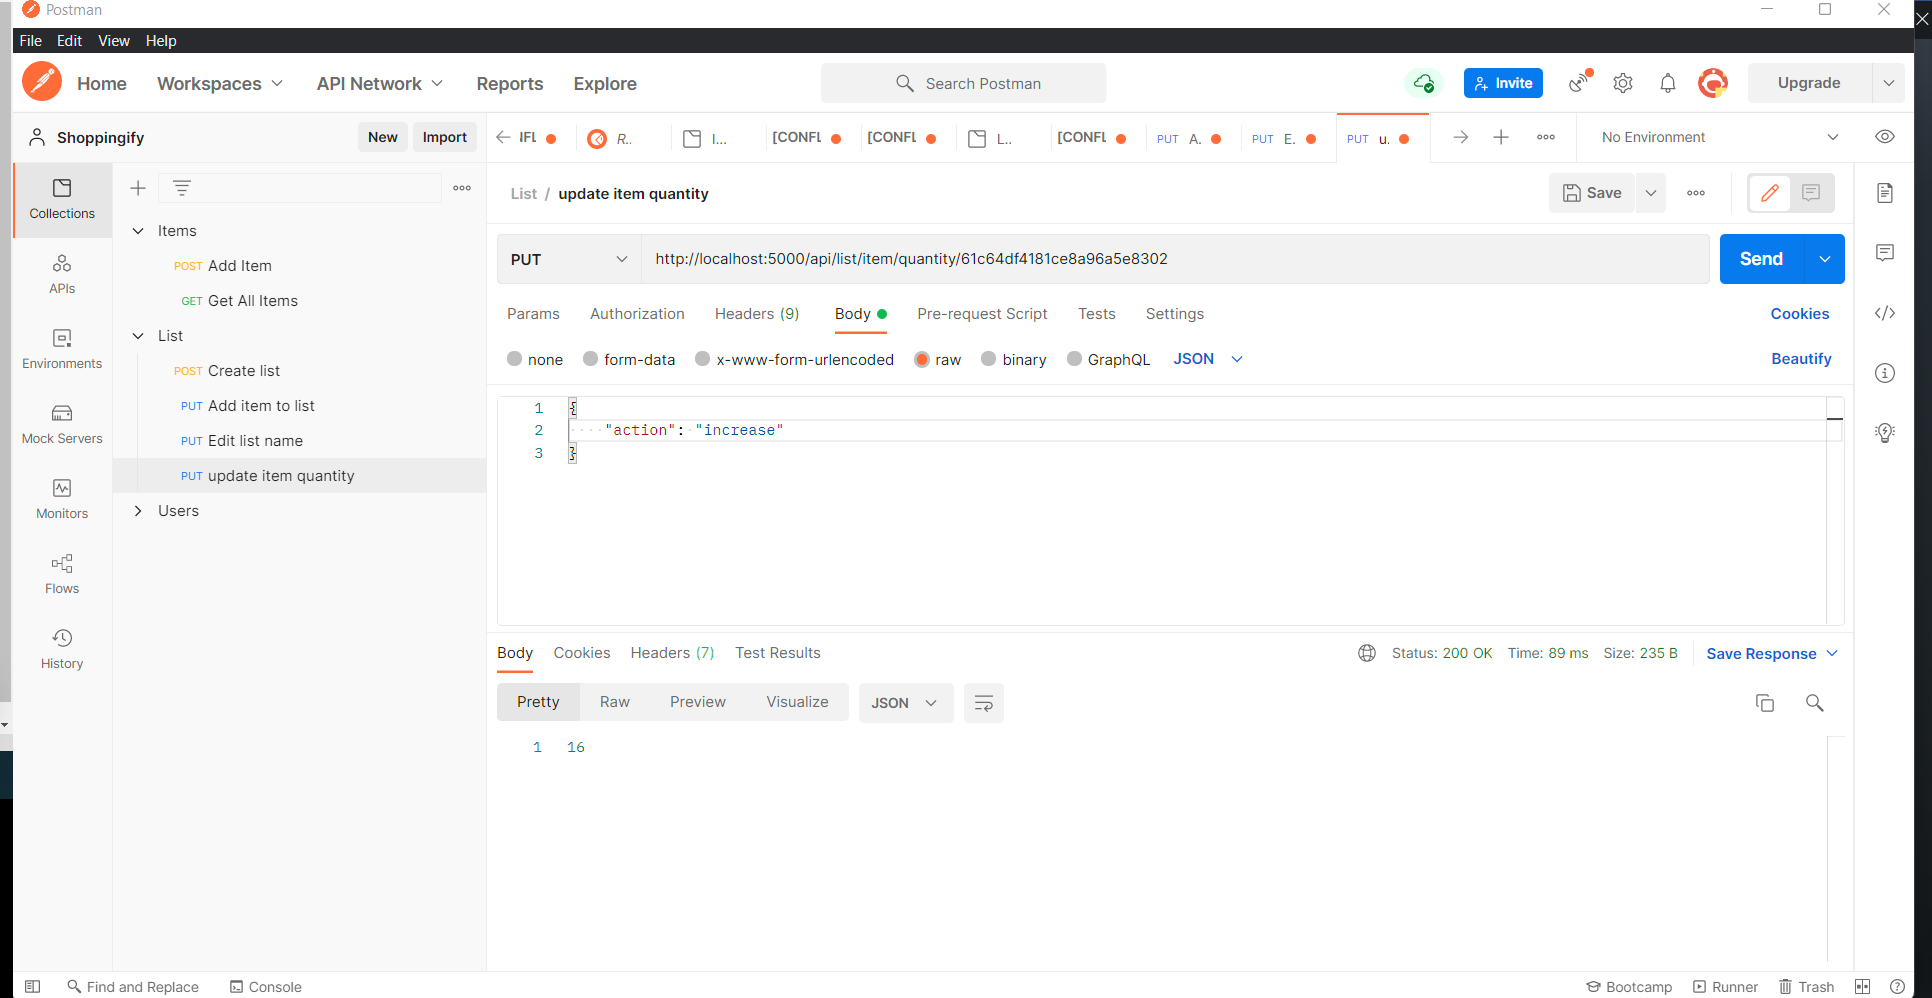Open the related requests lightbulb icon
The height and width of the screenshot is (998, 1932).
(x=1885, y=433)
